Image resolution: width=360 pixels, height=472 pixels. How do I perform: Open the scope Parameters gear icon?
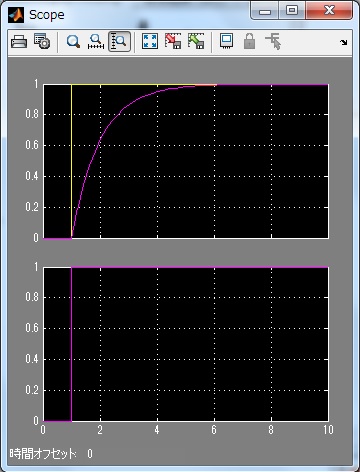tap(42, 42)
